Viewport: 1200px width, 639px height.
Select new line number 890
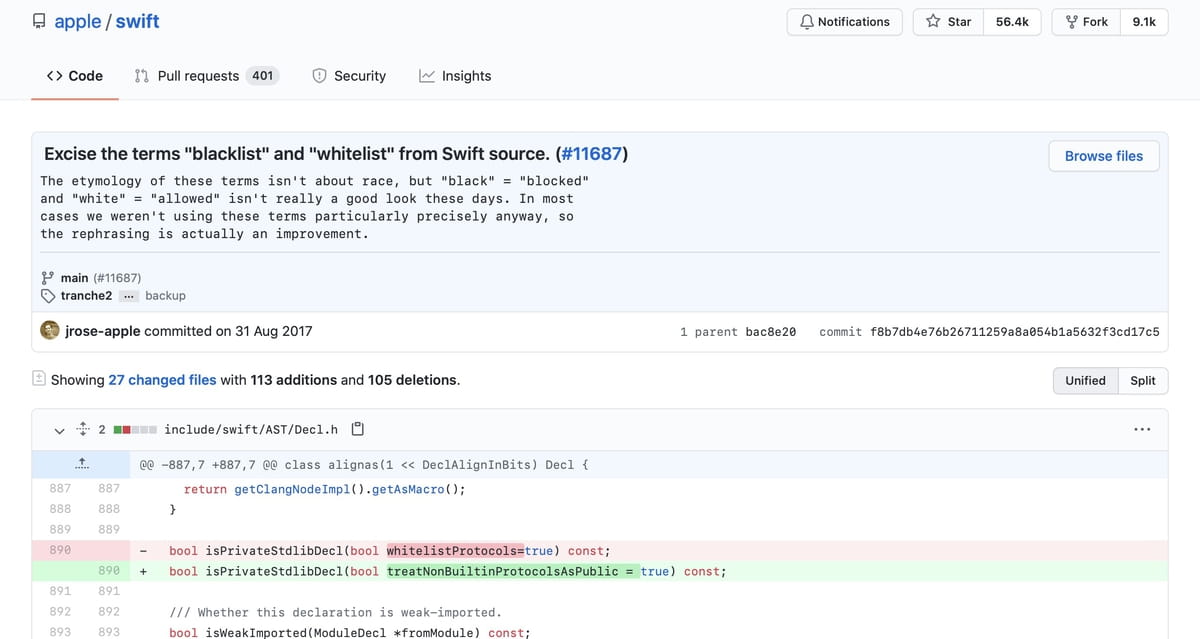(109, 571)
